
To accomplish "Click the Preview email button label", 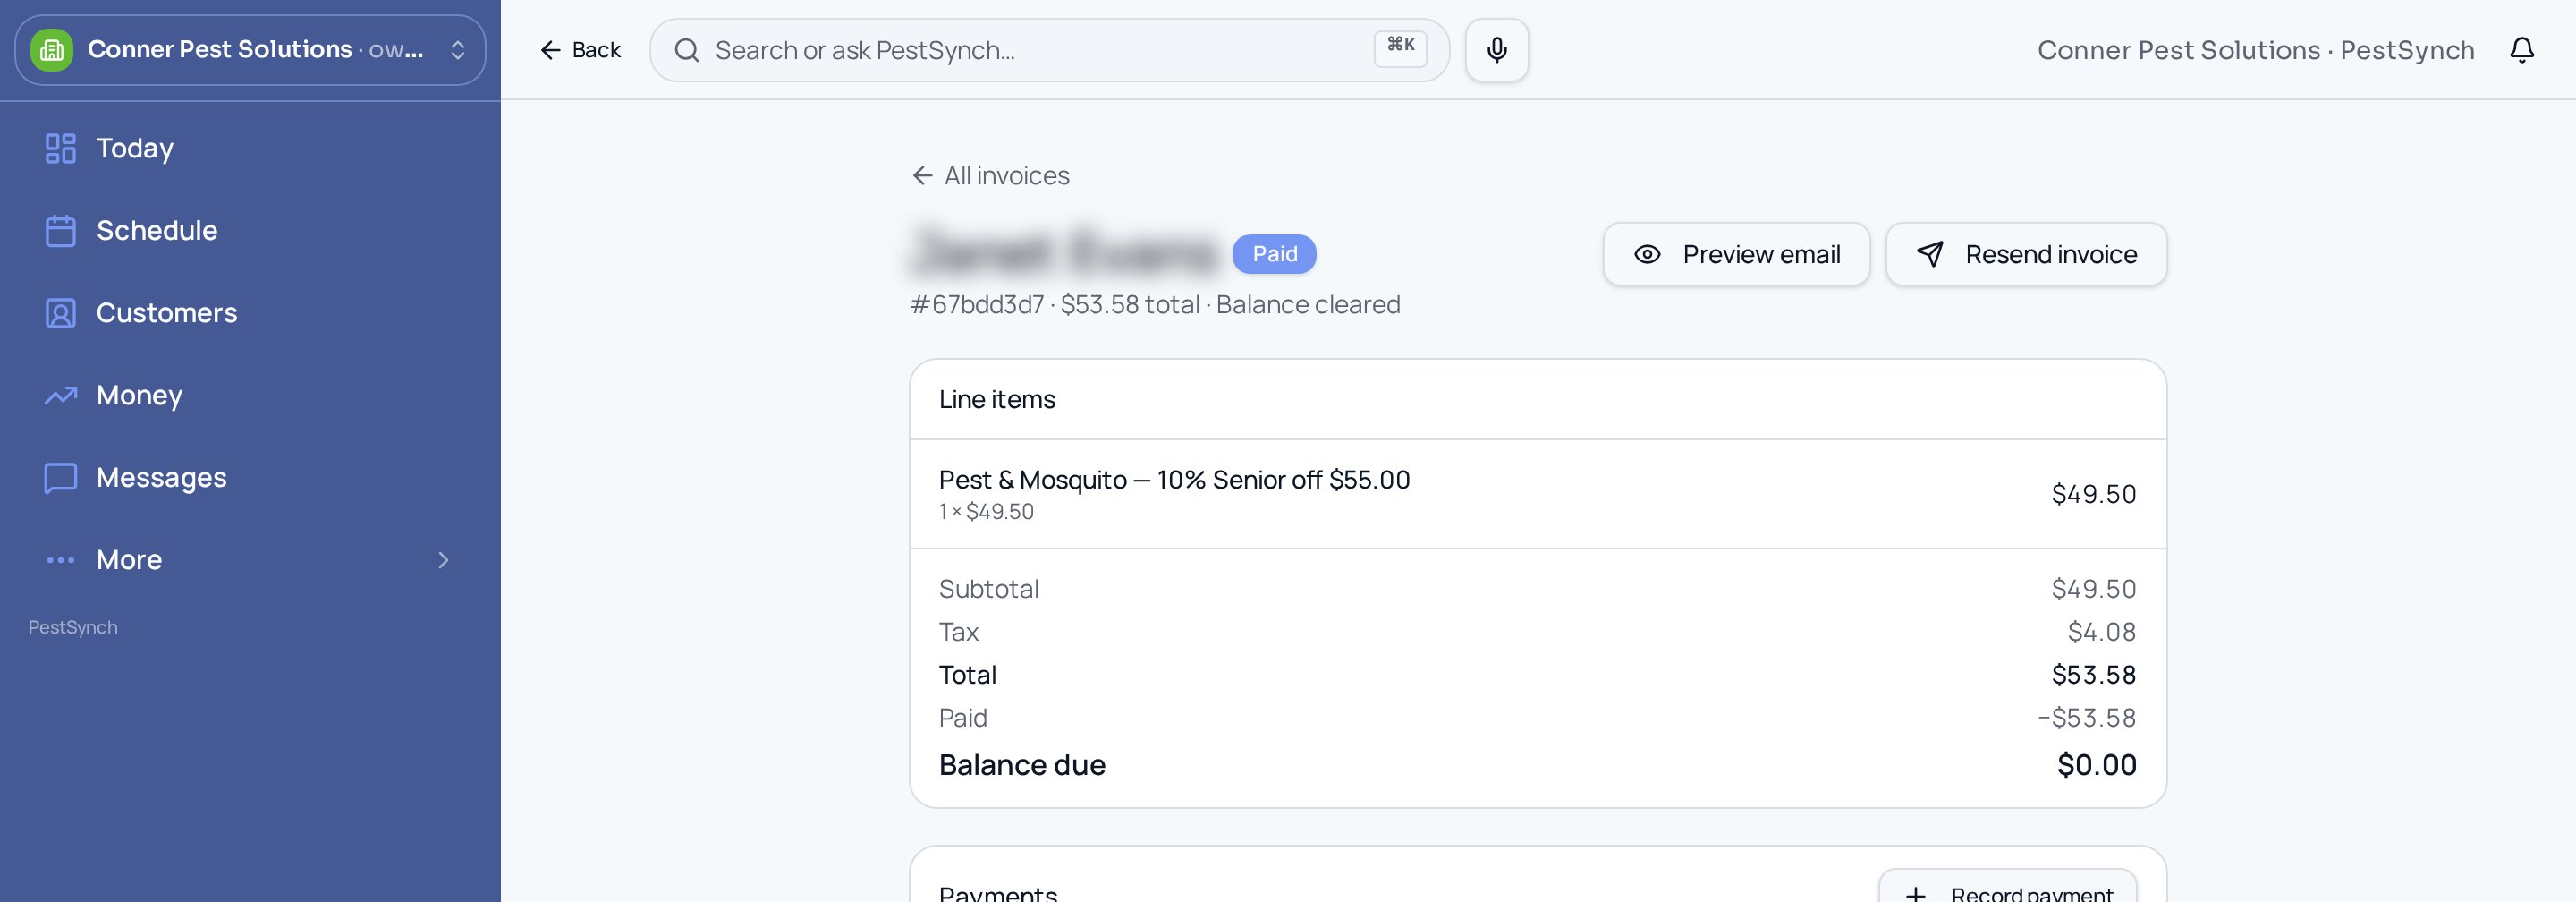I will click(x=1761, y=254).
